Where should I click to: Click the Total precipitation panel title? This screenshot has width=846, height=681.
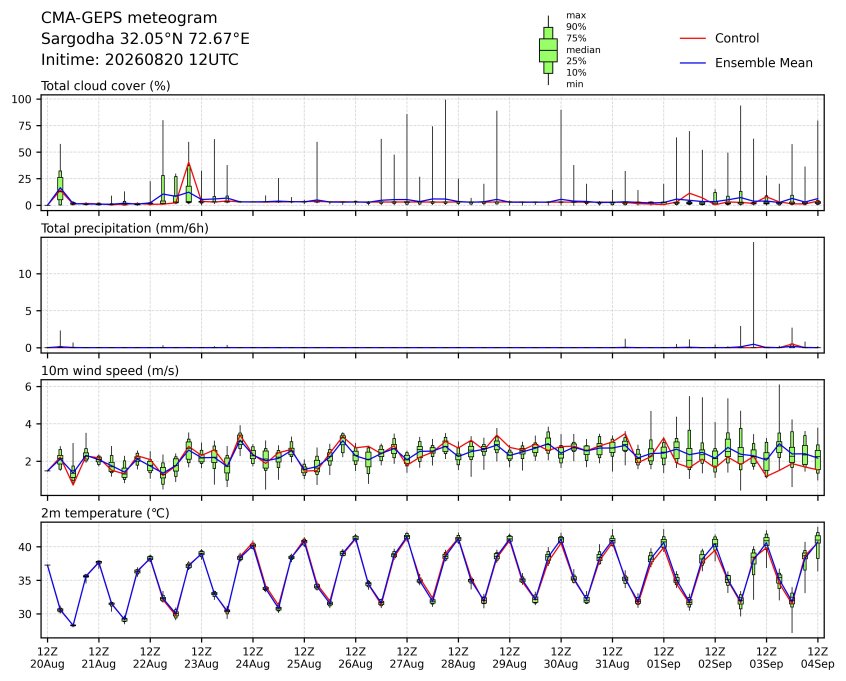[125, 228]
